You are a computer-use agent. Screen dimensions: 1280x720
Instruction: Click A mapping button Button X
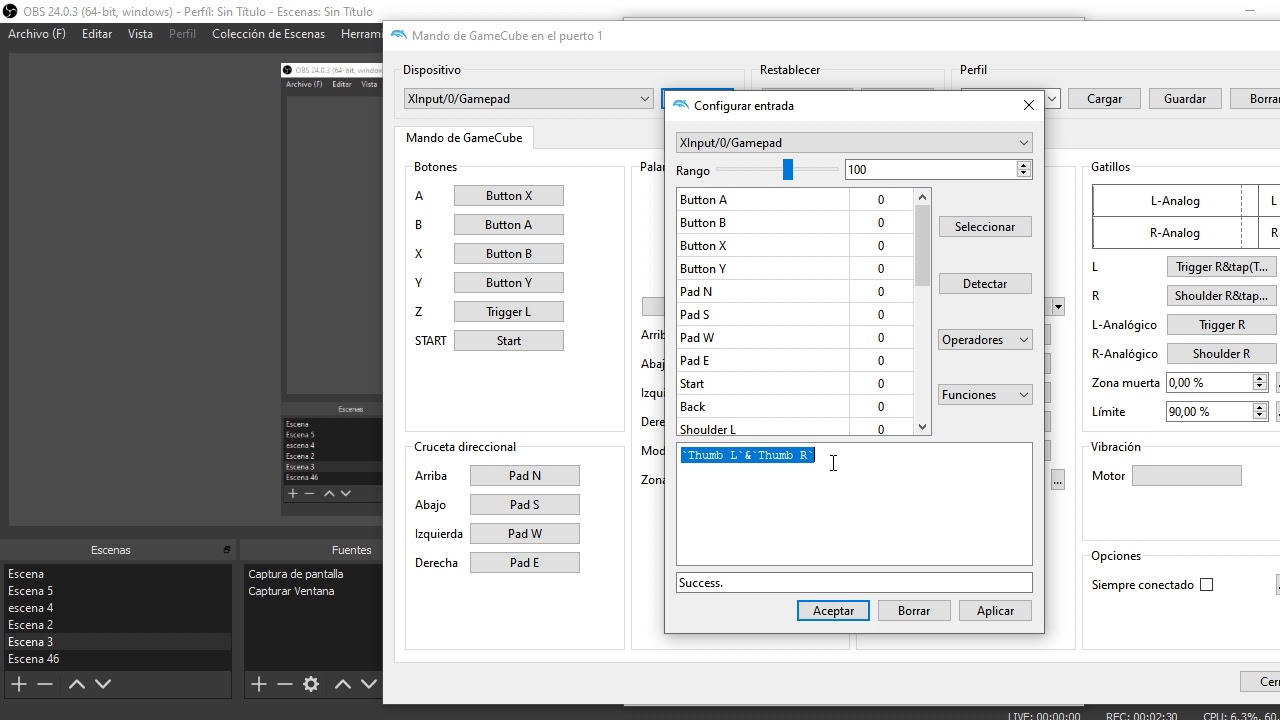[x=509, y=196]
